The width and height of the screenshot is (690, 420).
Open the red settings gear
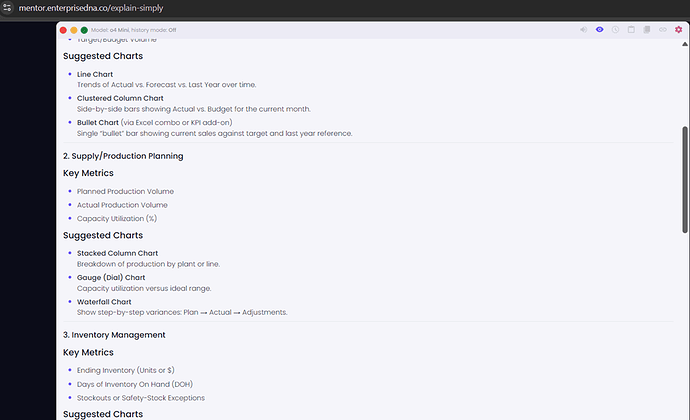678,30
